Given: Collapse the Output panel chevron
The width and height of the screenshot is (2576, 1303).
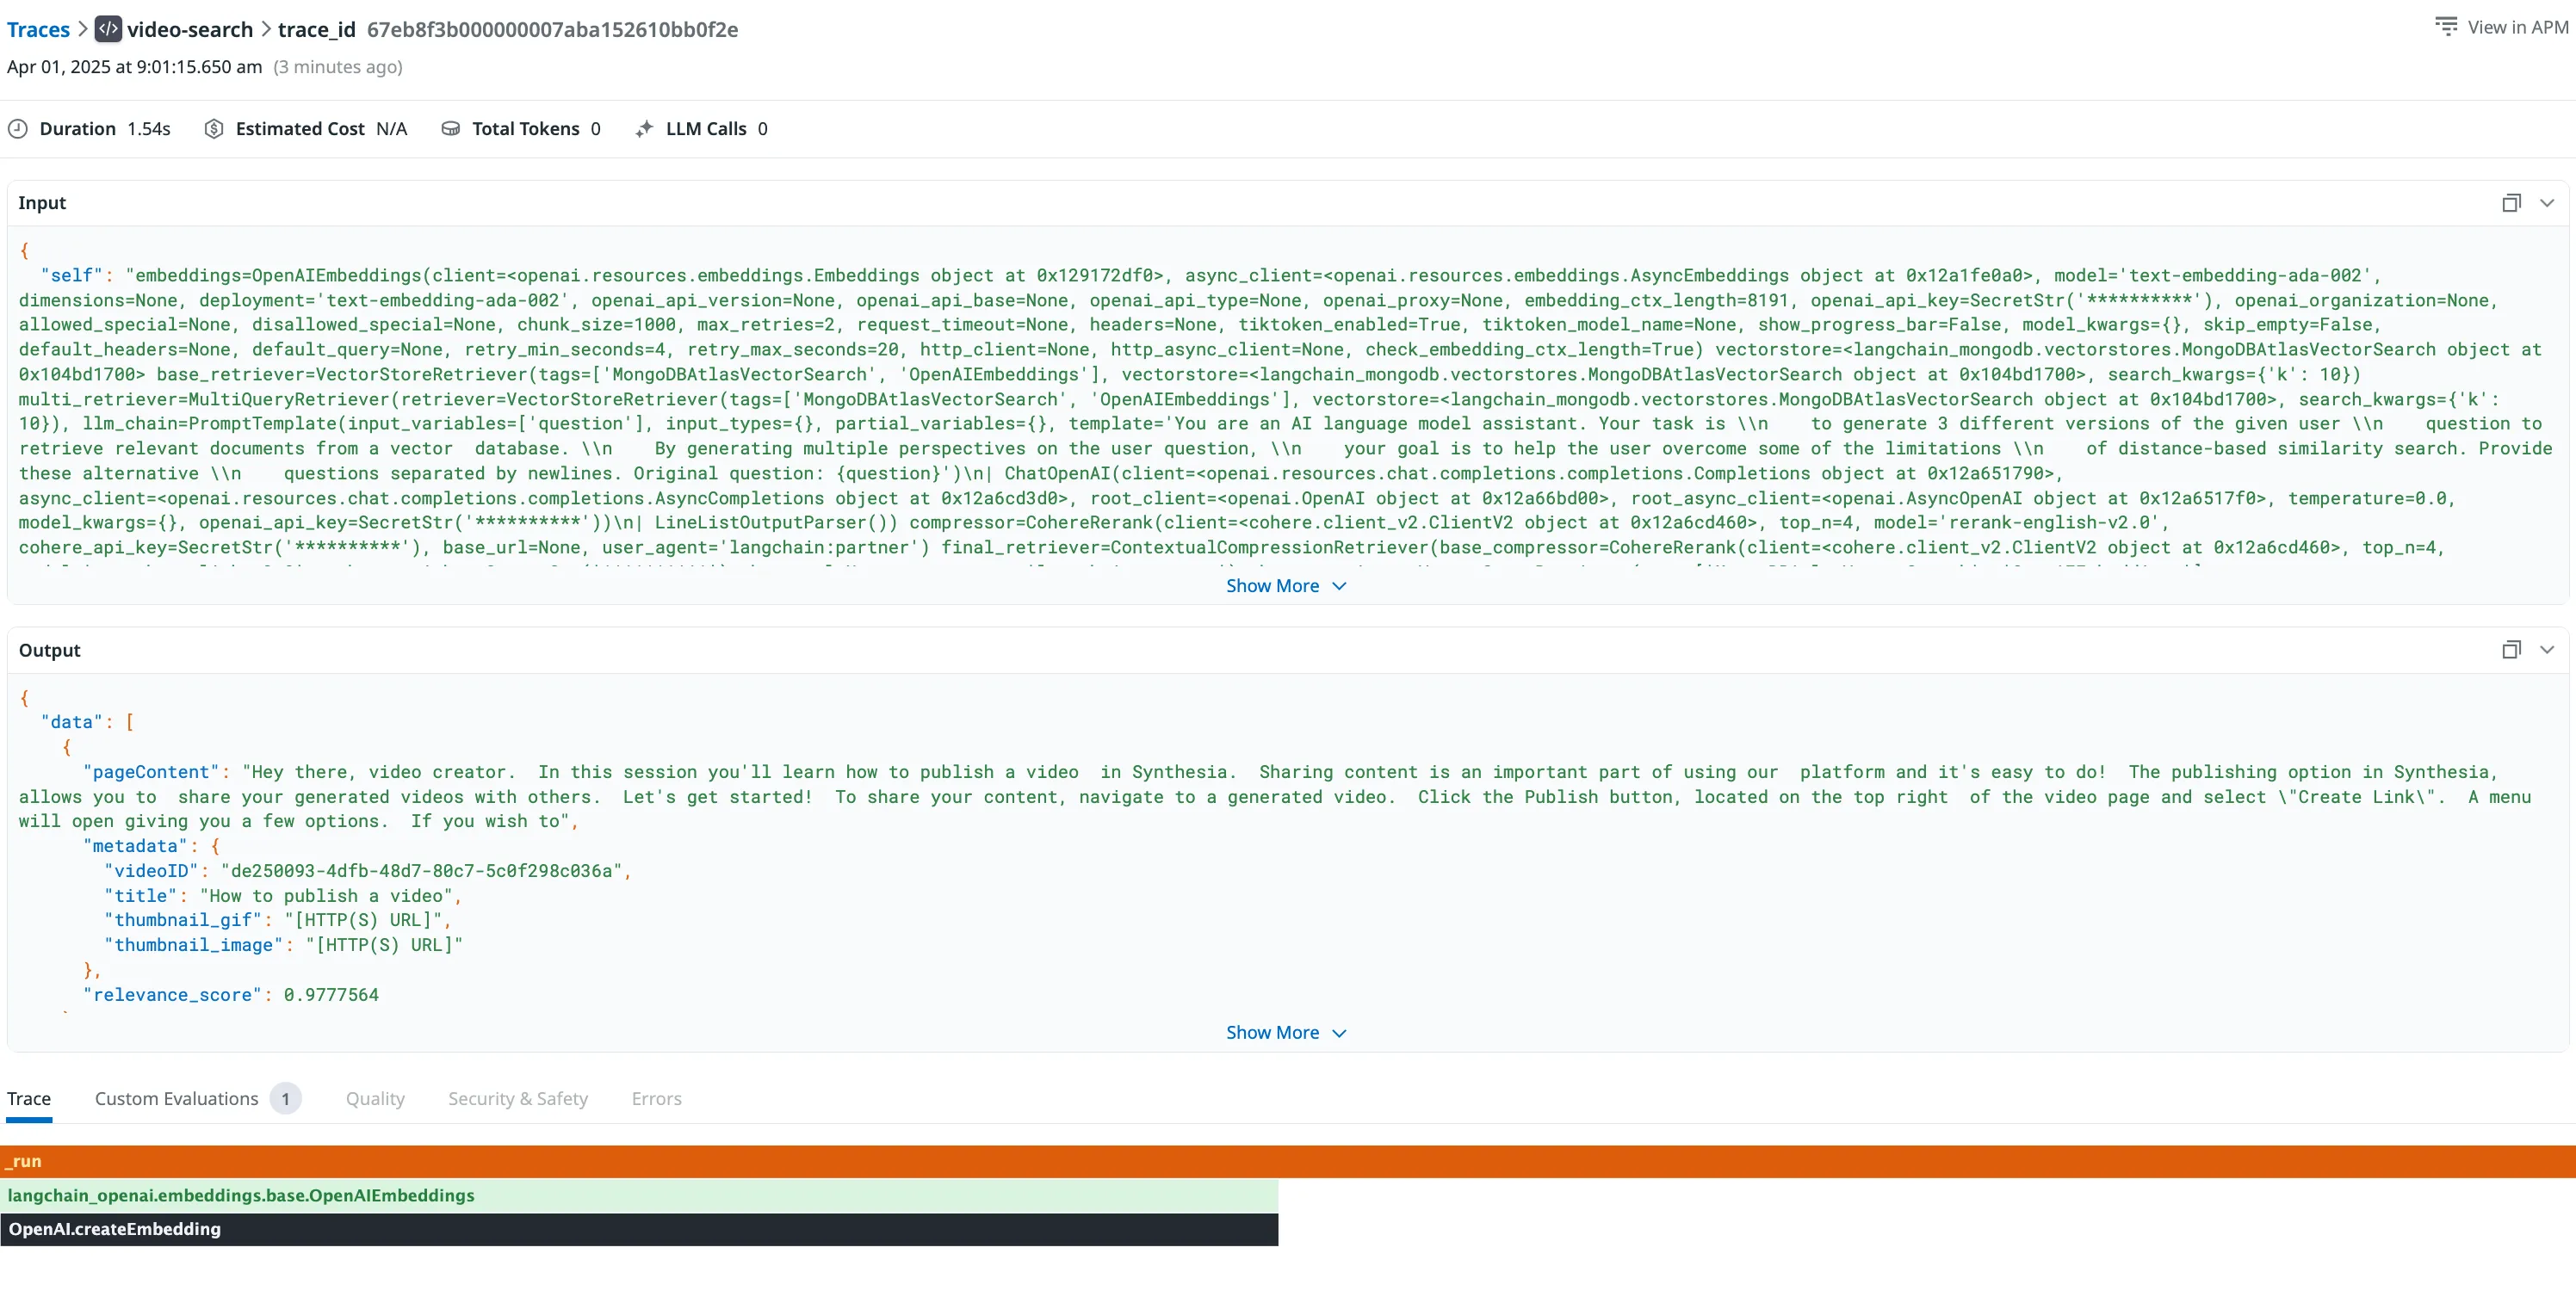Looking at the screenshot, I should [2547, 650].
